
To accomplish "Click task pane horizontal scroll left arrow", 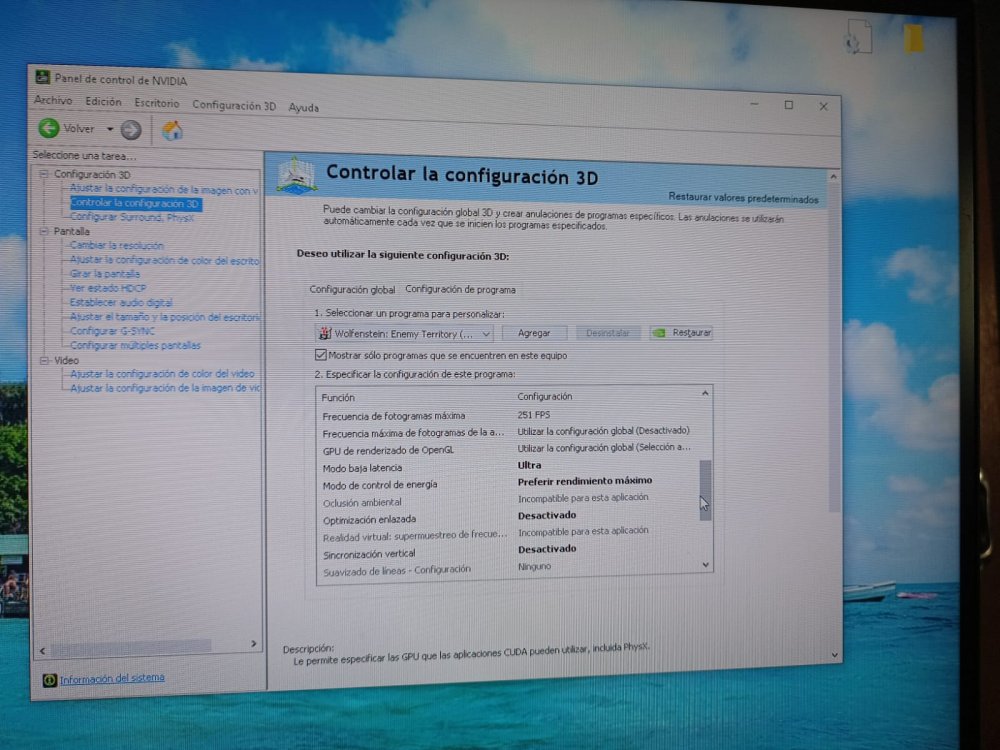I will [42, 651].
